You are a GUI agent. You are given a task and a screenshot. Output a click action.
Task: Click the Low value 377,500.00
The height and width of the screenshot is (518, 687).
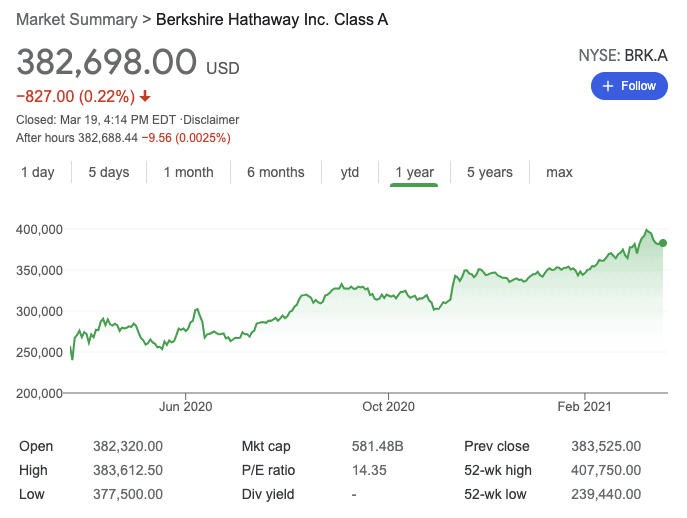click(127, 494)
